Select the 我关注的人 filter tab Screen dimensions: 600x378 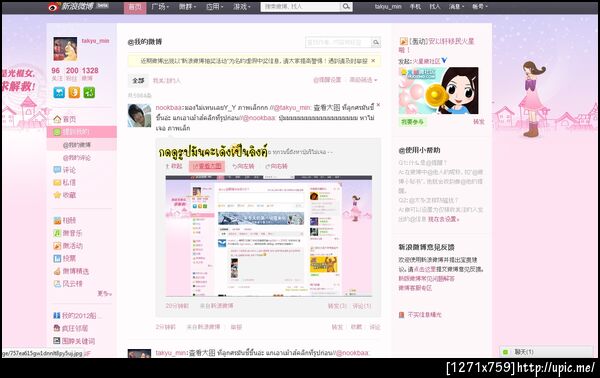tap(166, 80)
